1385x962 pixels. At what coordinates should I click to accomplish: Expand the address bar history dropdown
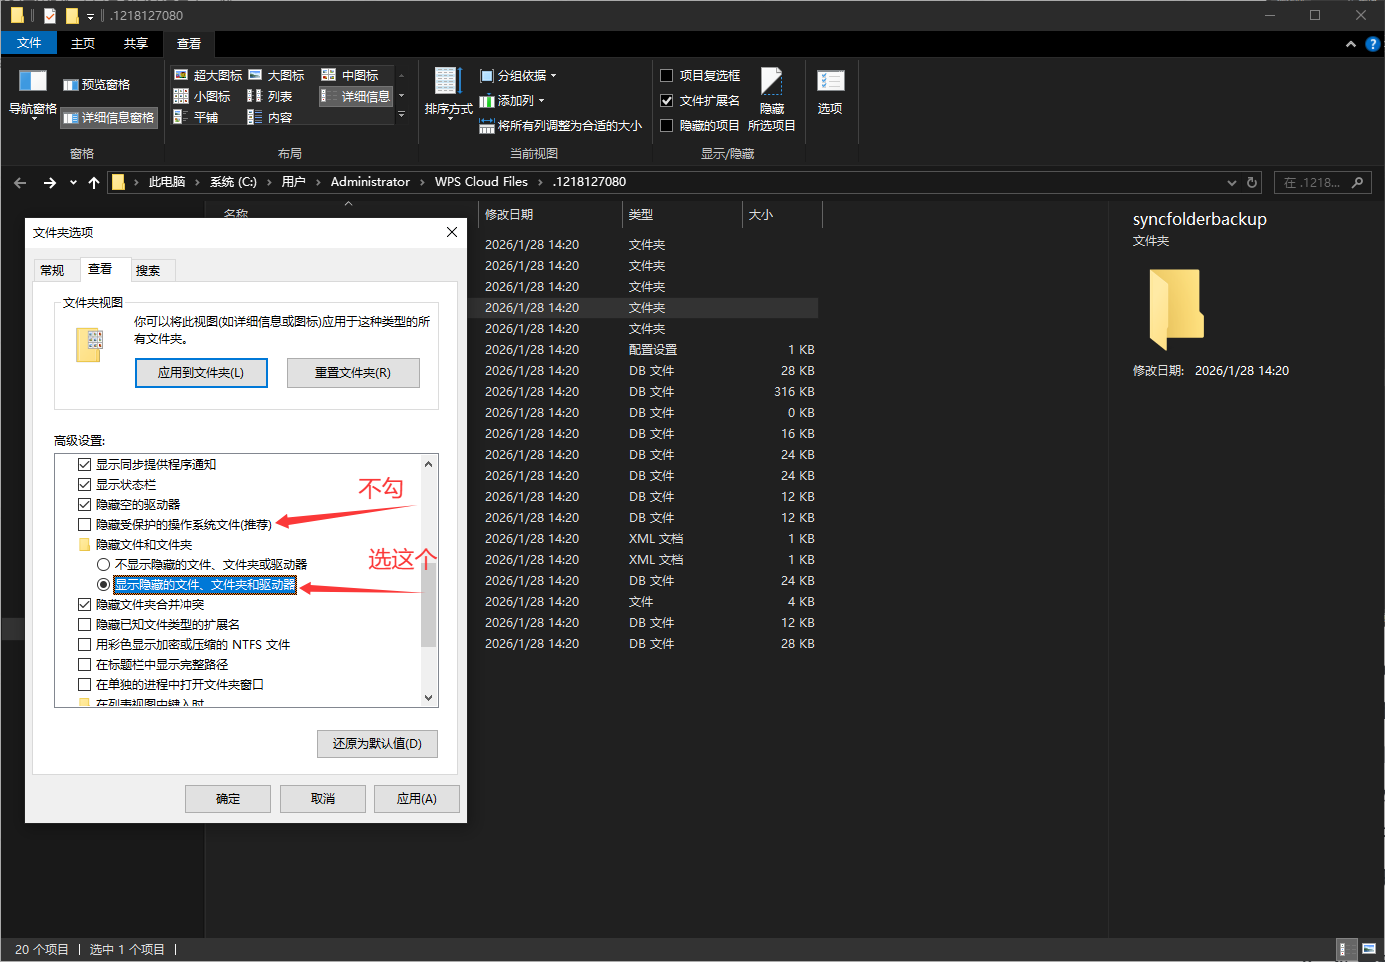point(1231,182)
